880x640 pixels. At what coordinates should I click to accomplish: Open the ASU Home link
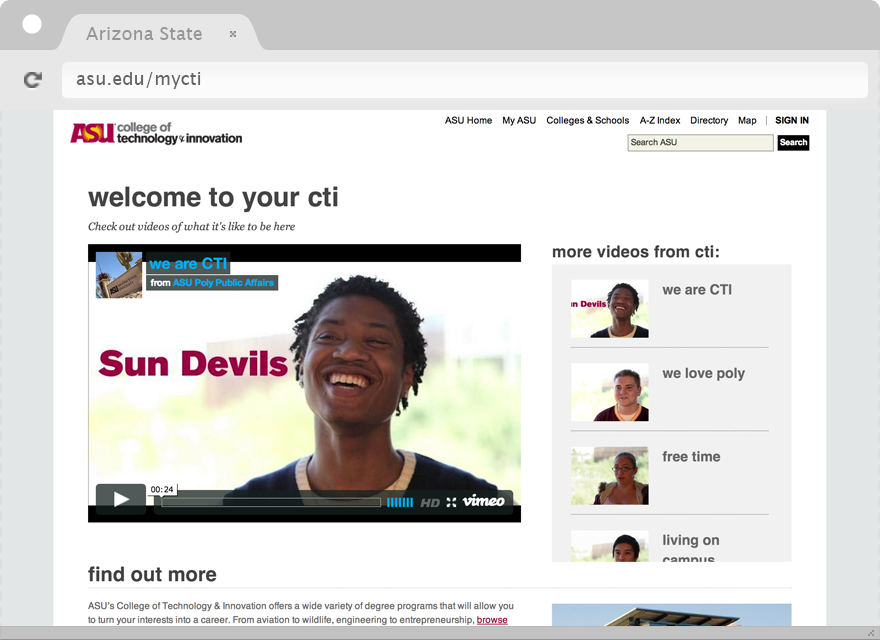(468, 120)
